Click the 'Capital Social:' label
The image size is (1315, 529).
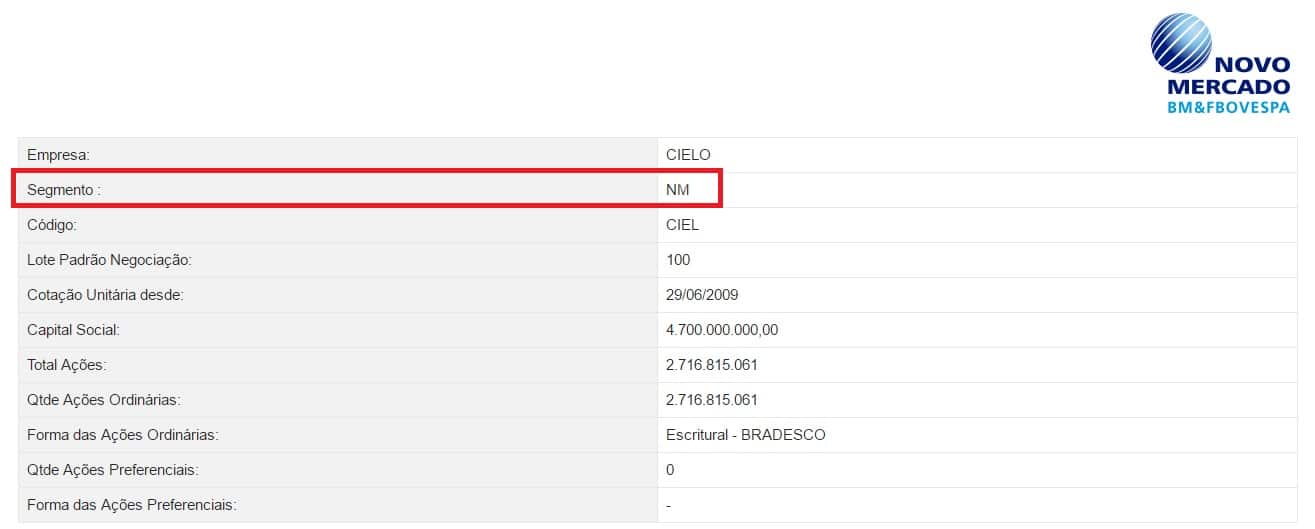coord(74,330)
